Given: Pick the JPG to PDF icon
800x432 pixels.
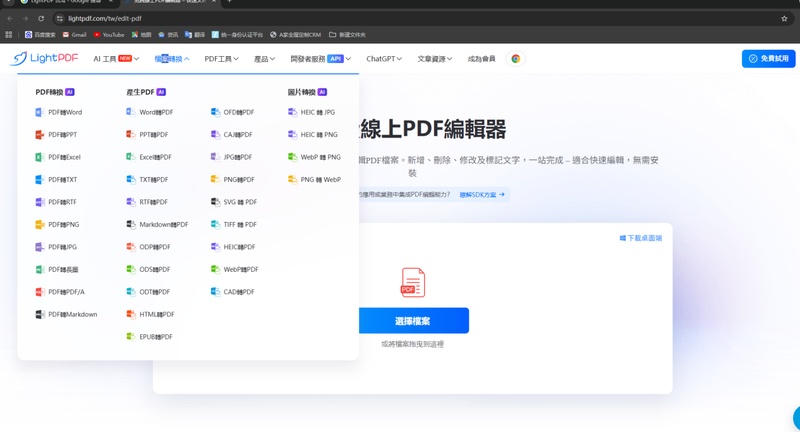Looking at the screenshot, I should pos(215,157).
